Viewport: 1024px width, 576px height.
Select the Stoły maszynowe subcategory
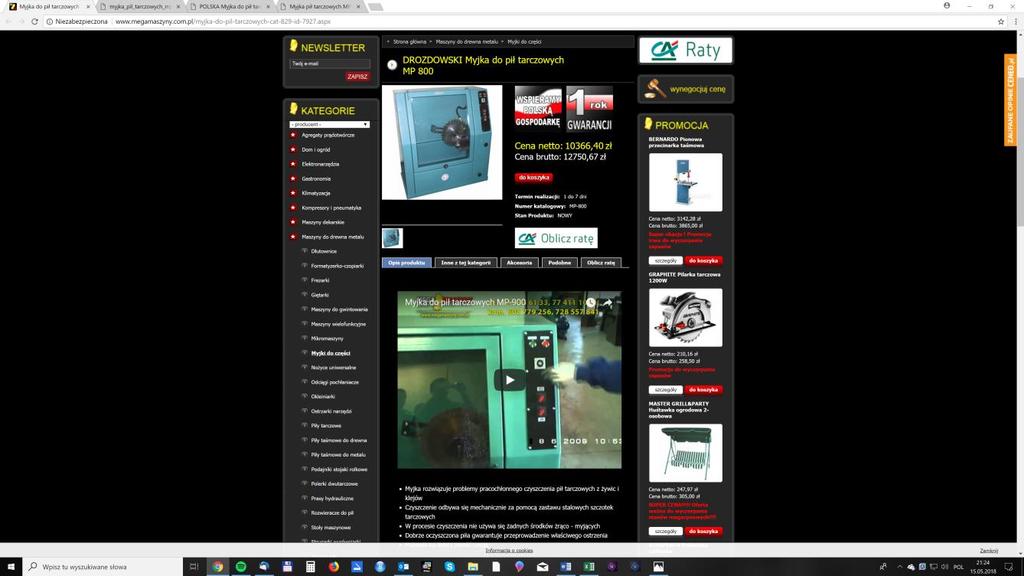[330, 527]
